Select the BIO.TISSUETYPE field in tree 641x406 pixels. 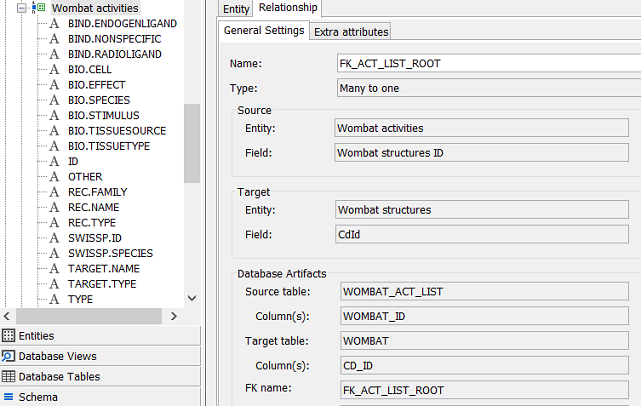pos(109,146)
